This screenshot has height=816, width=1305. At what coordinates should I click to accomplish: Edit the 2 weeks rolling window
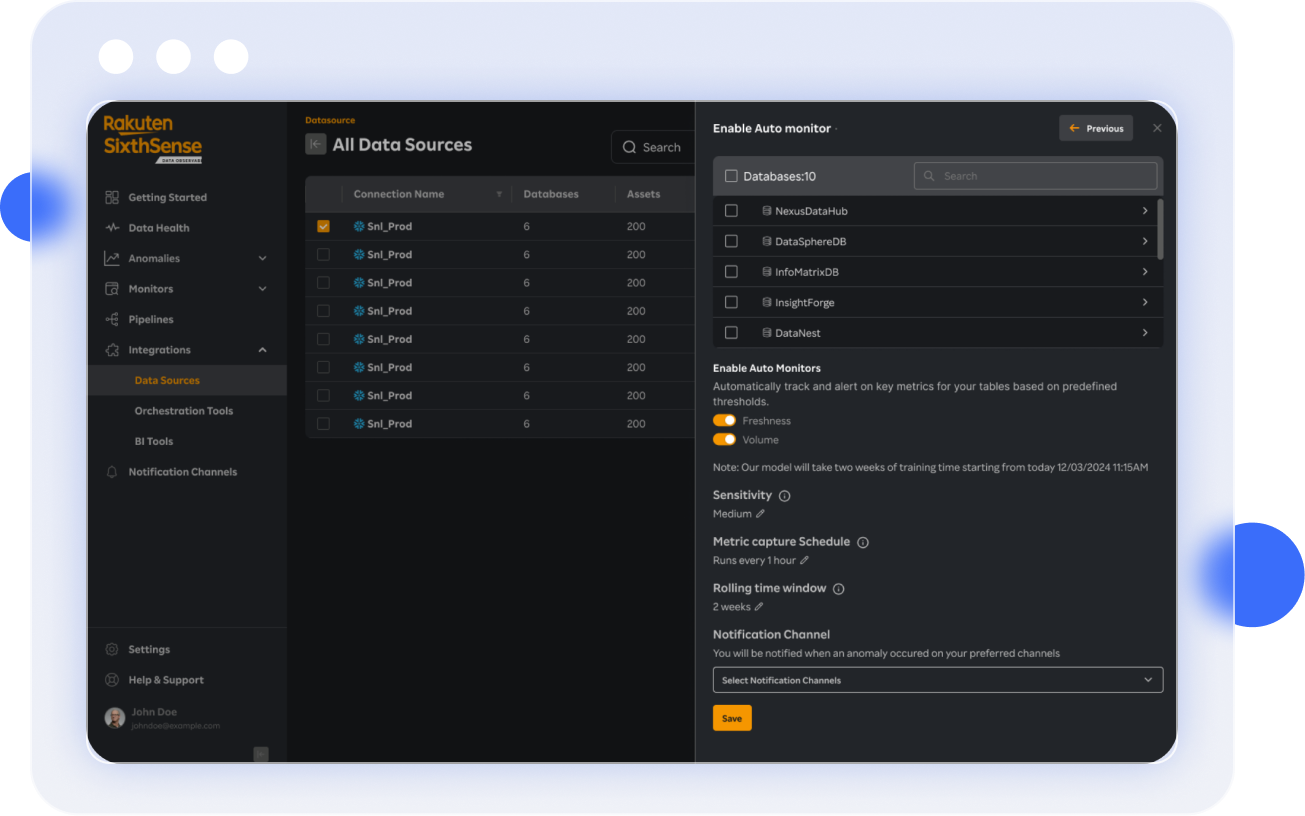[x=759, y=607]
